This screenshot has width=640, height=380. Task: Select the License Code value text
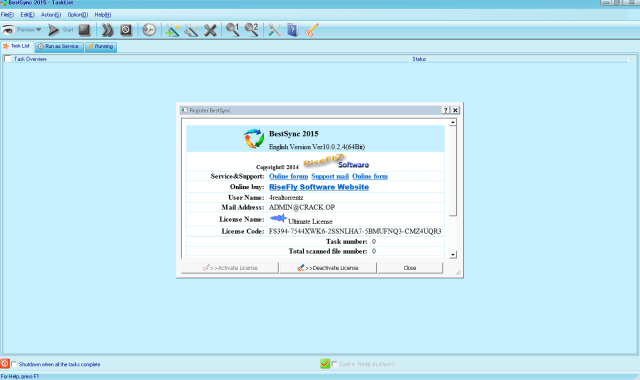355,231
